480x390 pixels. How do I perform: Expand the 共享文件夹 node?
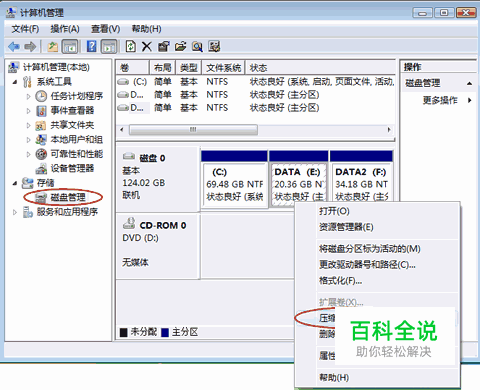(28, 125)
